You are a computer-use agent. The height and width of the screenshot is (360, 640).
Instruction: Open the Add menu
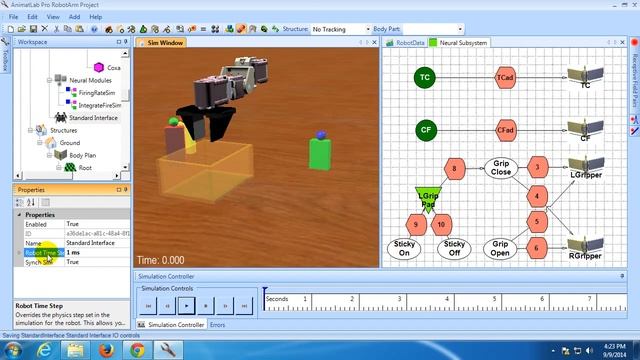tap(74, 17)
